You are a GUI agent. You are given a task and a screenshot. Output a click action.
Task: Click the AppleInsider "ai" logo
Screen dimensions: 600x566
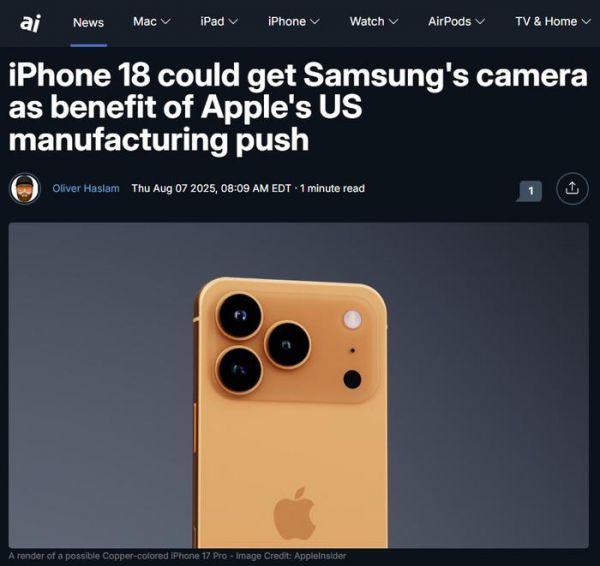(30, 23)
